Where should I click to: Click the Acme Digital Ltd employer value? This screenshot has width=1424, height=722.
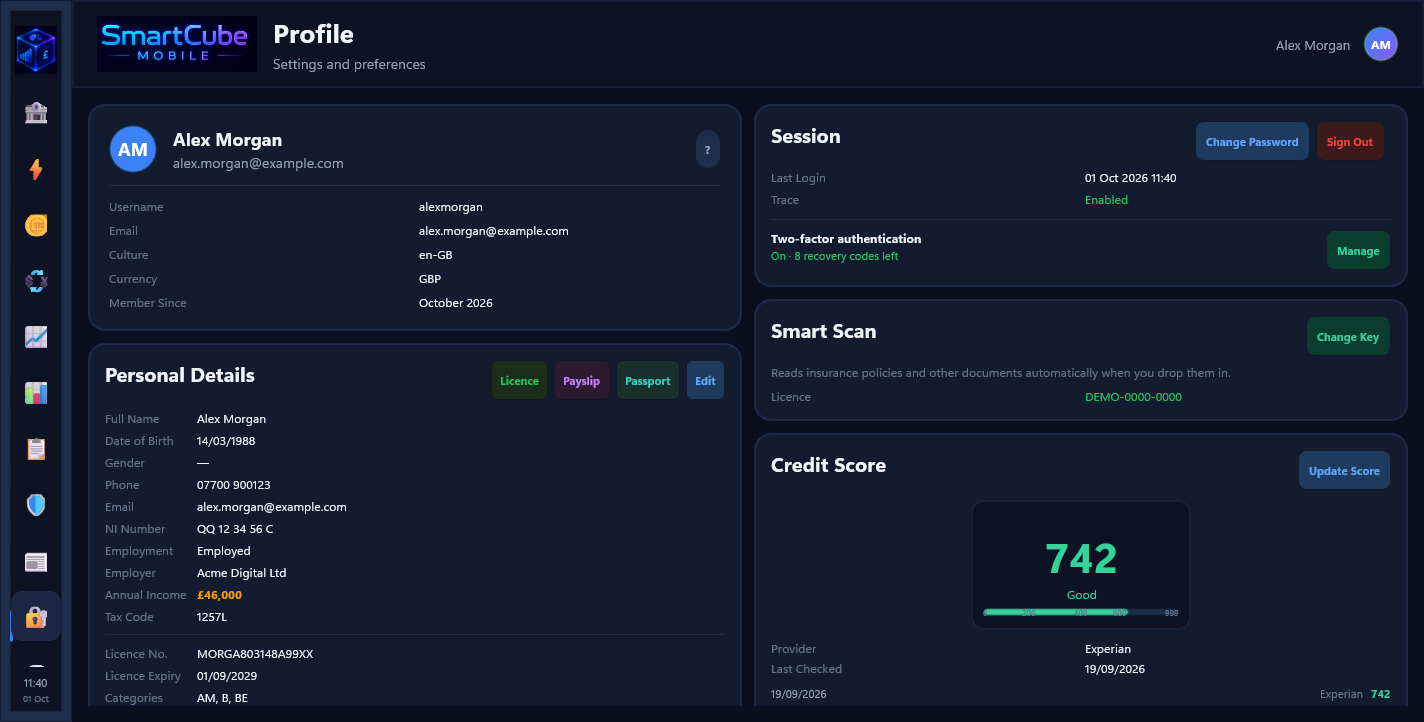coord(242,573)
